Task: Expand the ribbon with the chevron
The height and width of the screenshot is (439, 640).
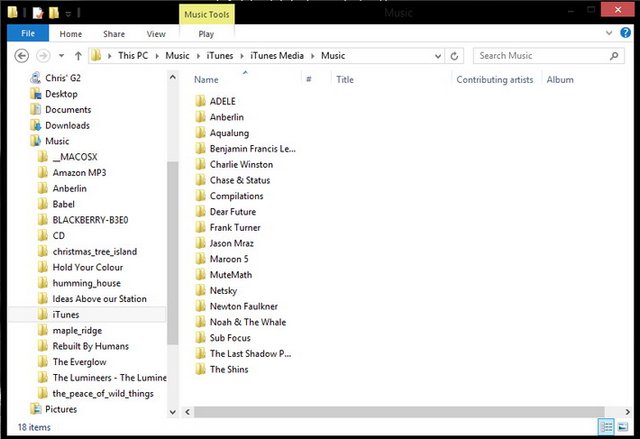Action: point(609,33)
